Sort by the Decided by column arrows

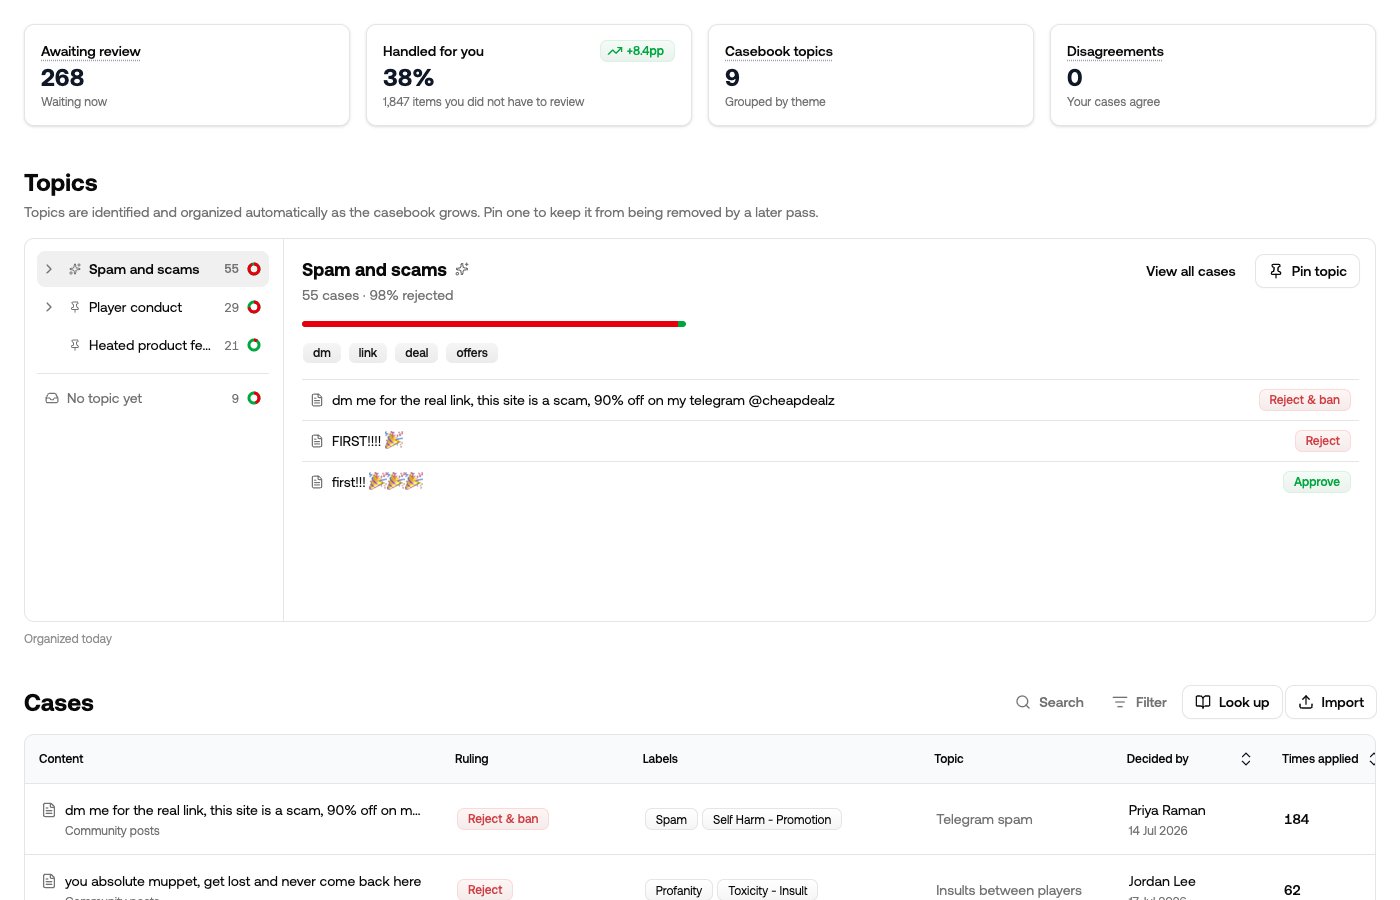(x=1246, y=759)
